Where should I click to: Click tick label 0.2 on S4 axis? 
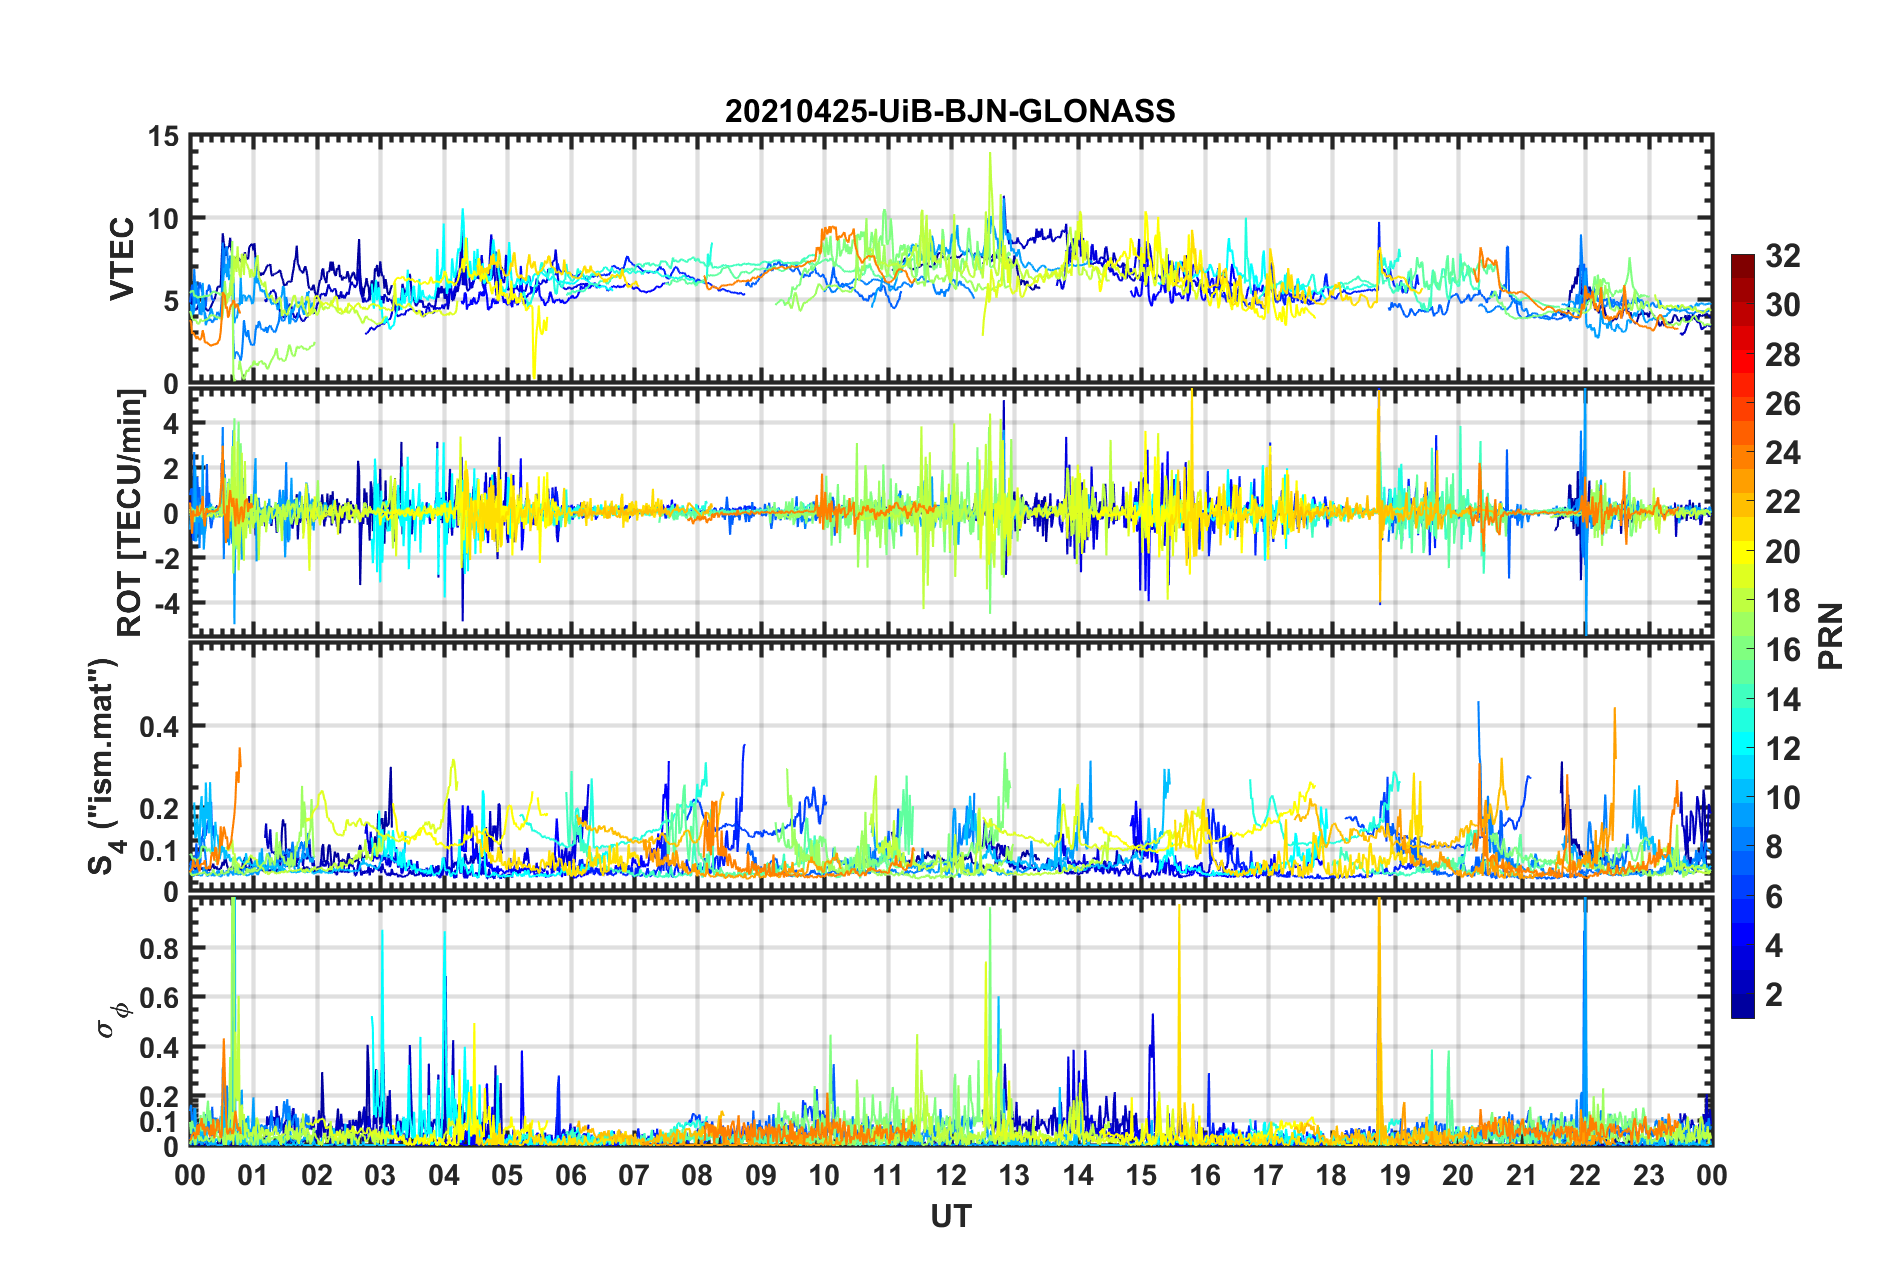click(x=160, y=809)
